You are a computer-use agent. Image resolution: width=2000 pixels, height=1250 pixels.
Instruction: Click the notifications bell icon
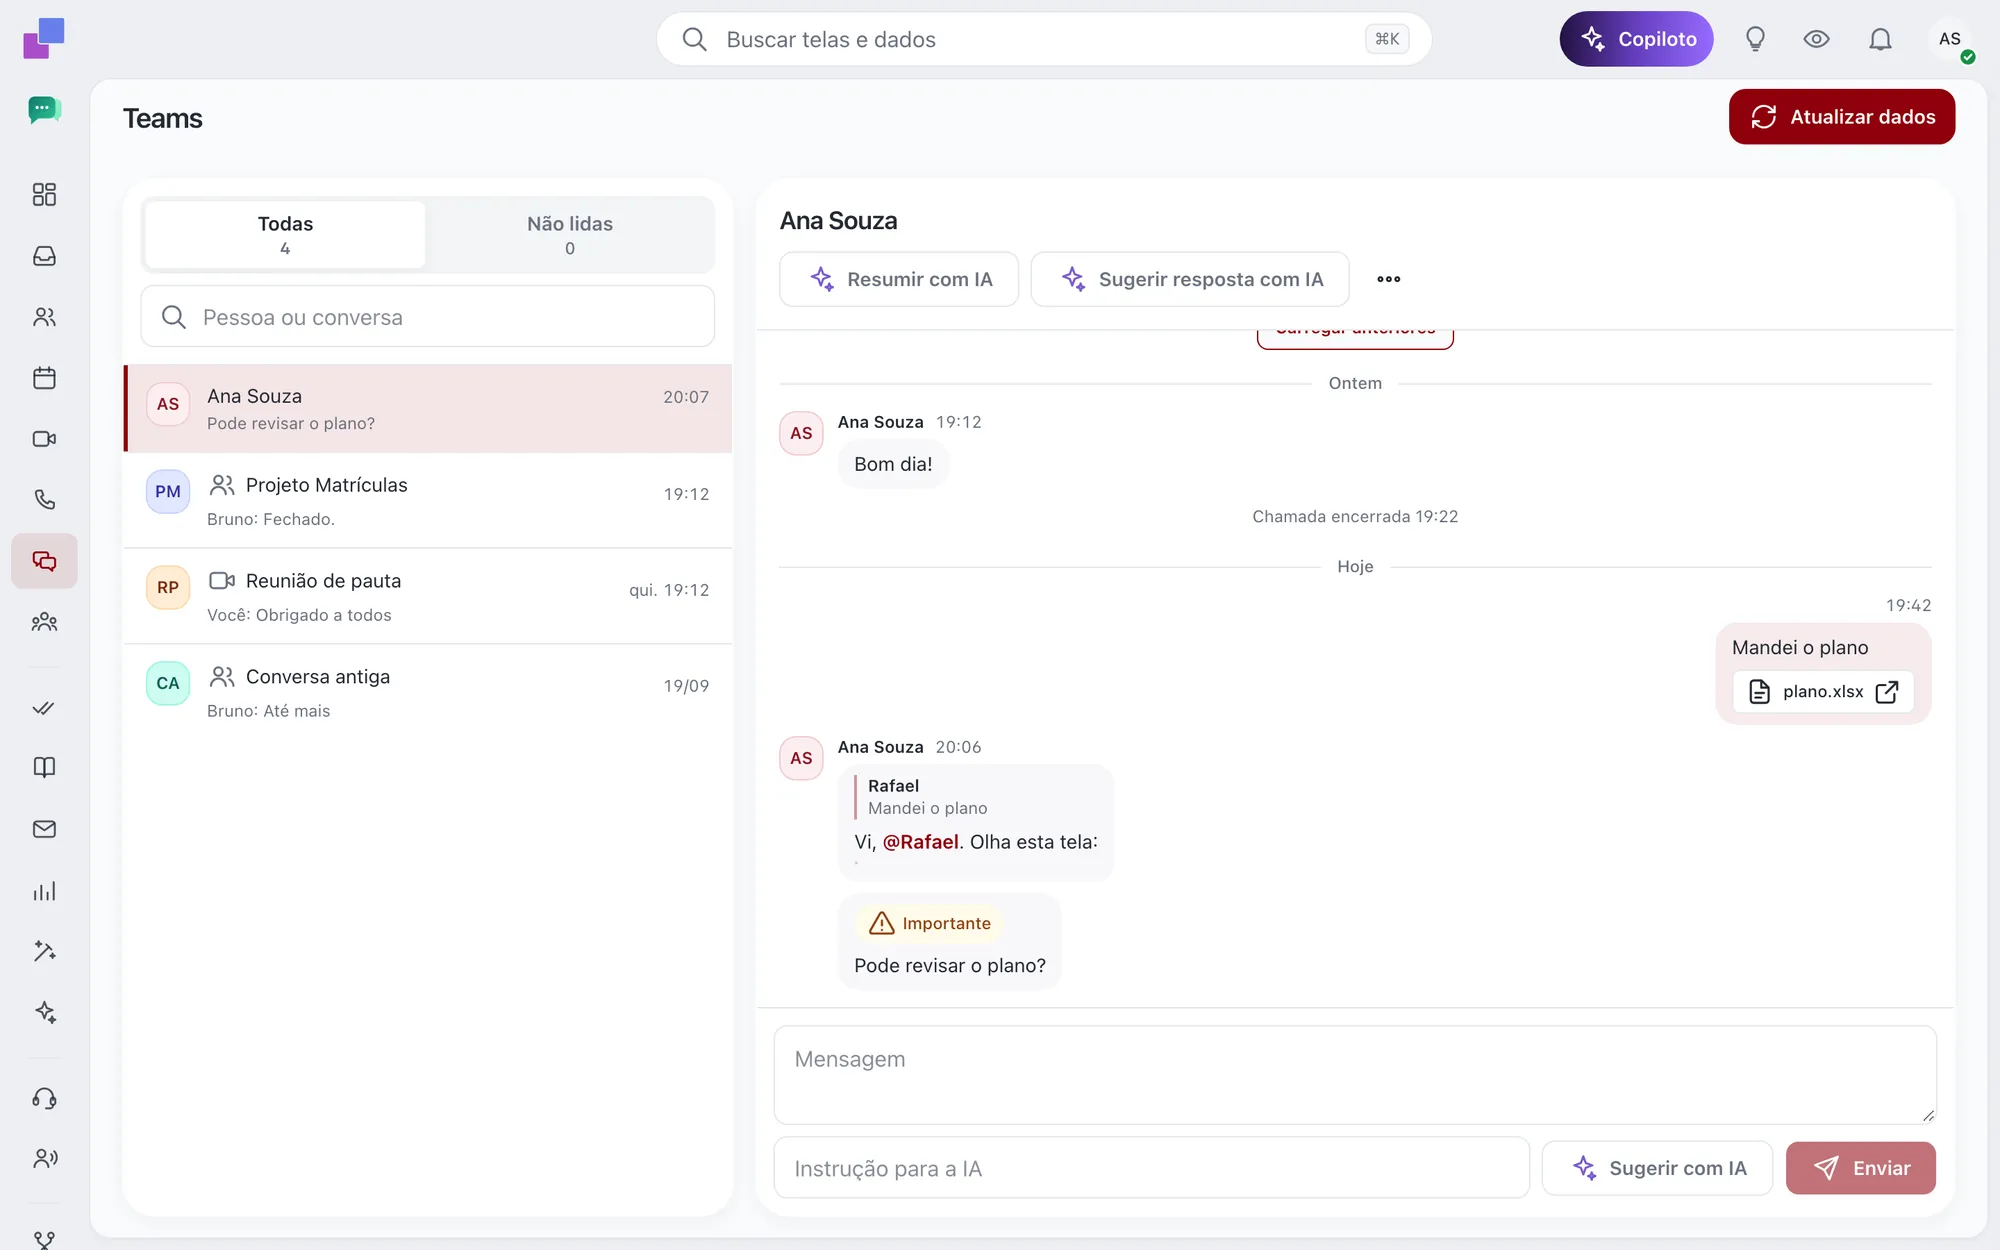(x=1880, y=39)
